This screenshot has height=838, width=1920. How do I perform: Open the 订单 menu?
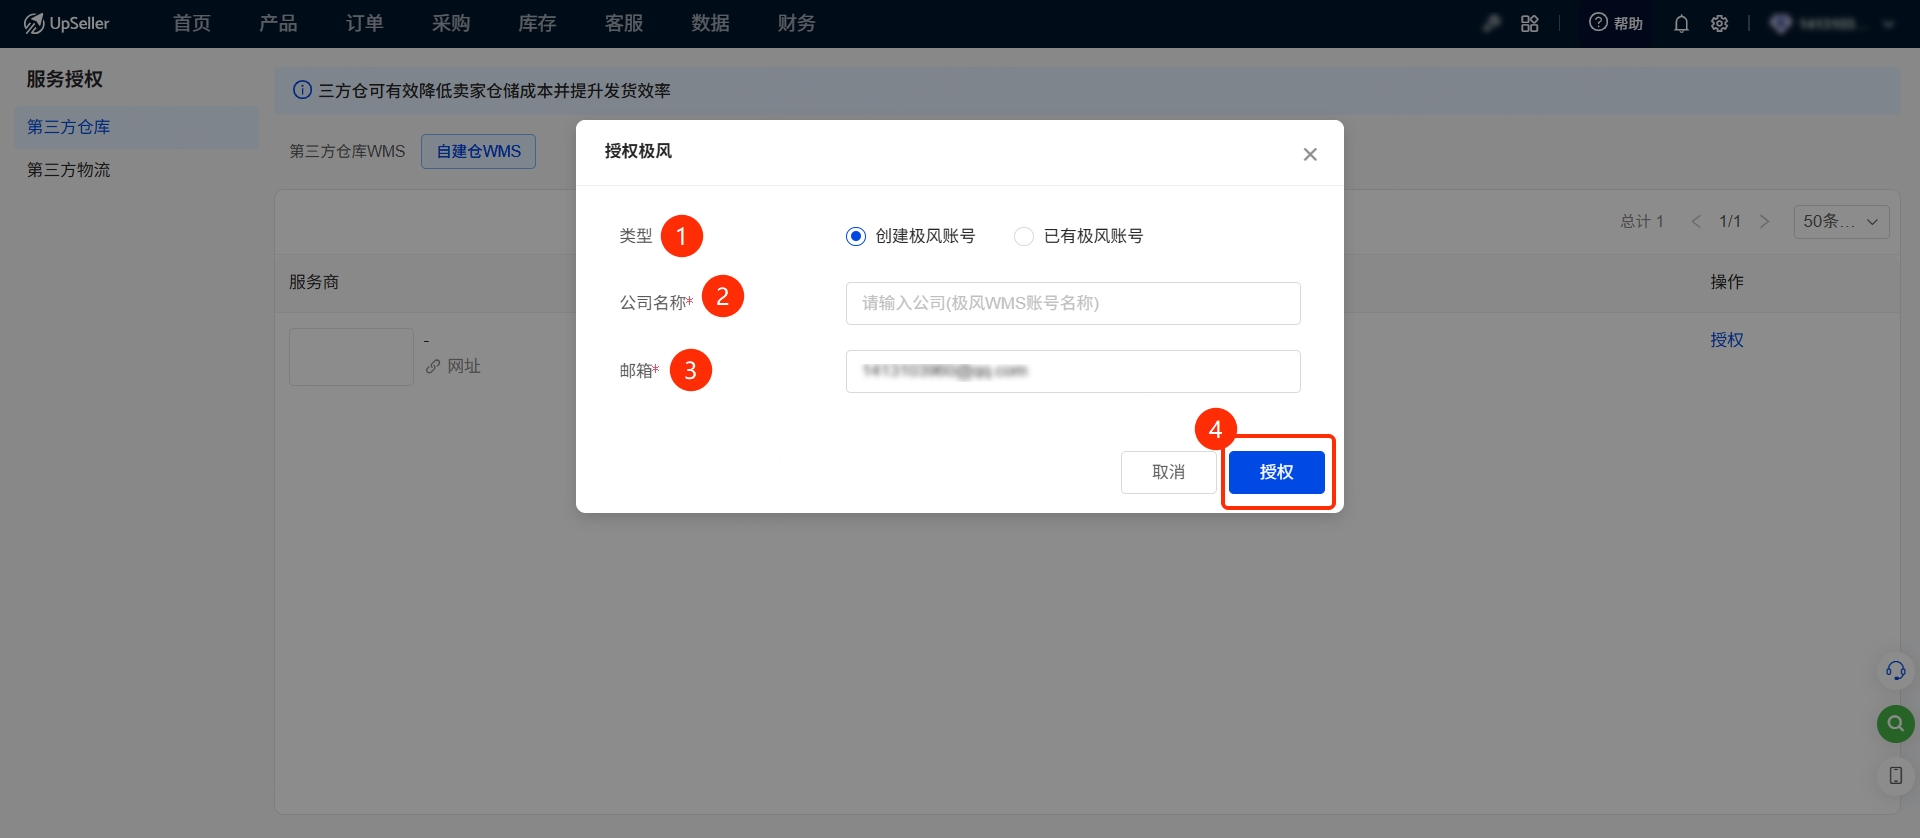coord(365,23)
